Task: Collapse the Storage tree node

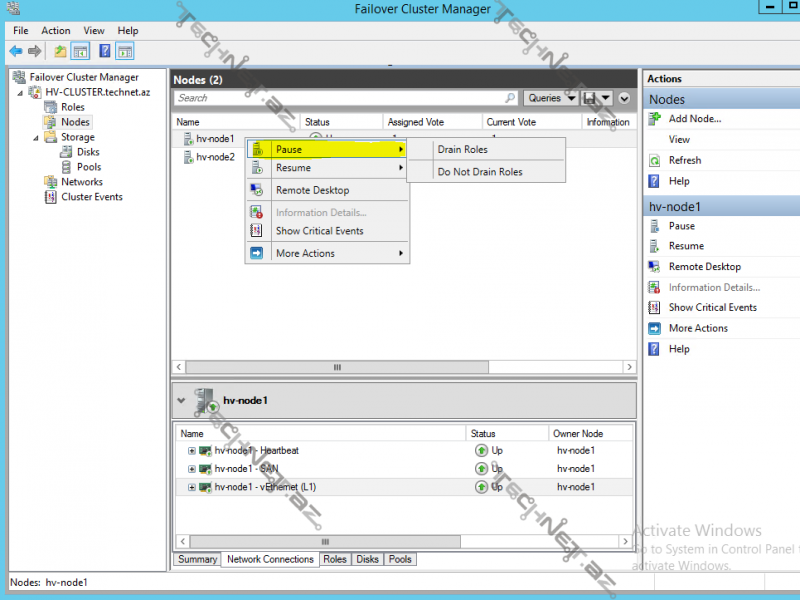Action: (37, 138)
